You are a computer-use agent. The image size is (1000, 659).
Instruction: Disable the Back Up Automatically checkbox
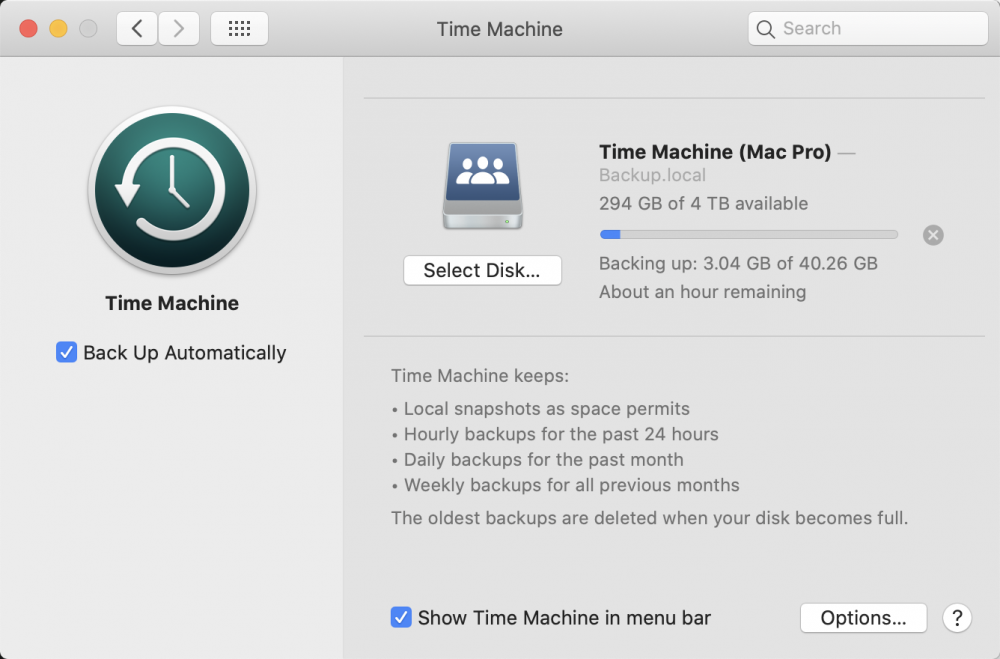(x=66, y=352)
